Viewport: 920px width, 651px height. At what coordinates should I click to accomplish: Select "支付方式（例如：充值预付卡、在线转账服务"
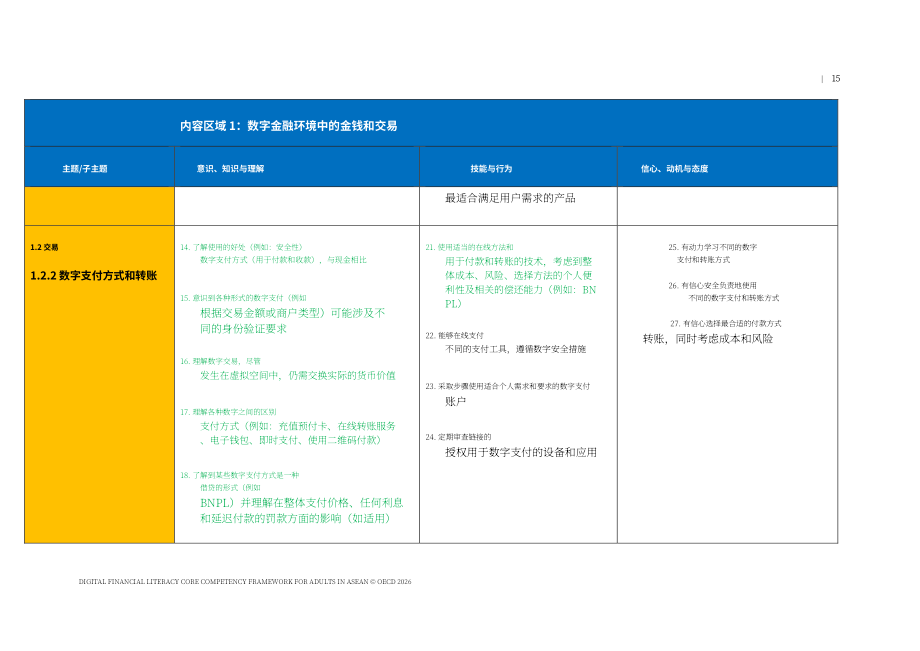pyautogui.click(x=298, y=426)
